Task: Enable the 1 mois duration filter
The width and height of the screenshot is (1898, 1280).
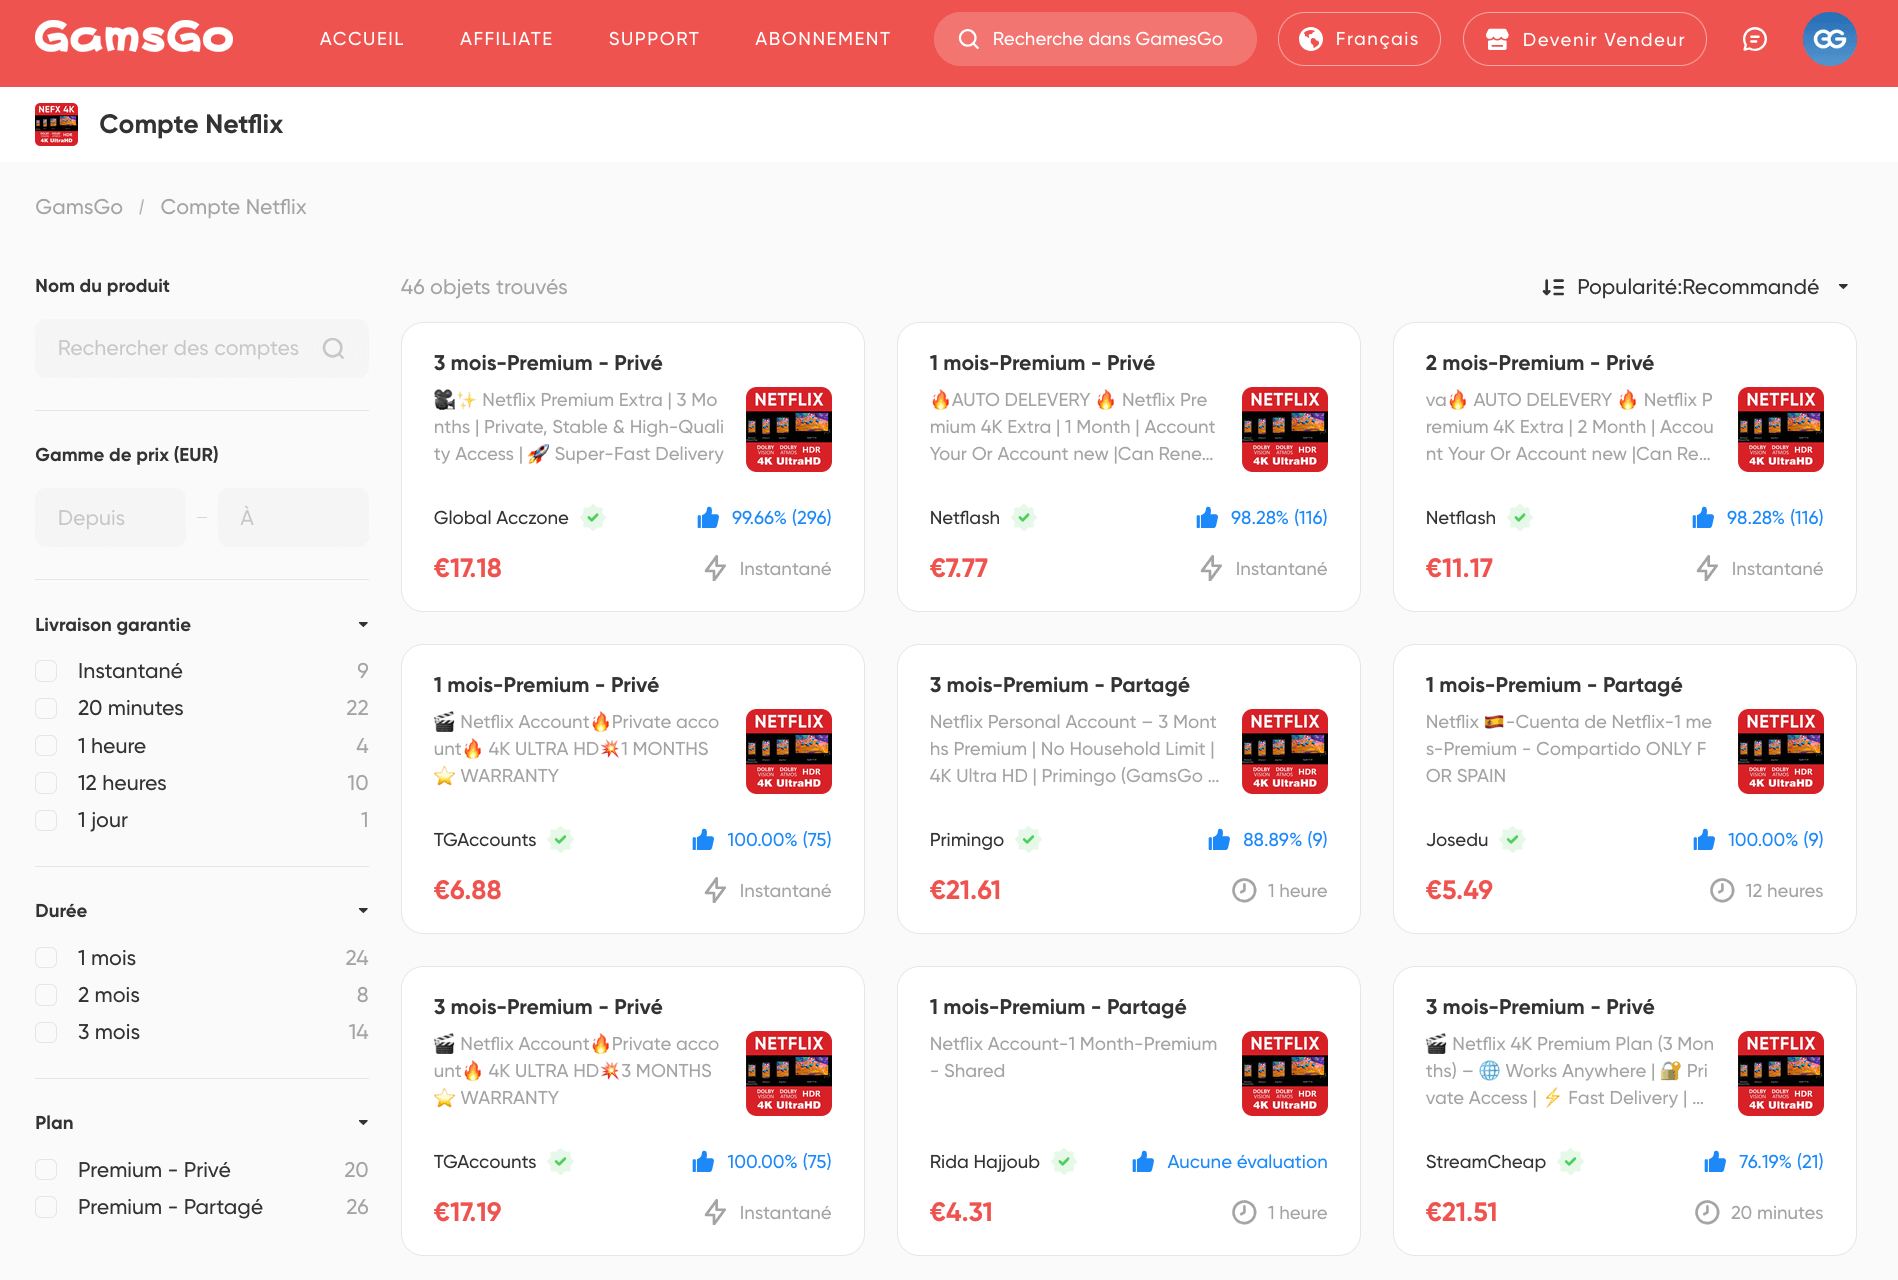Action: click(46, 957)
